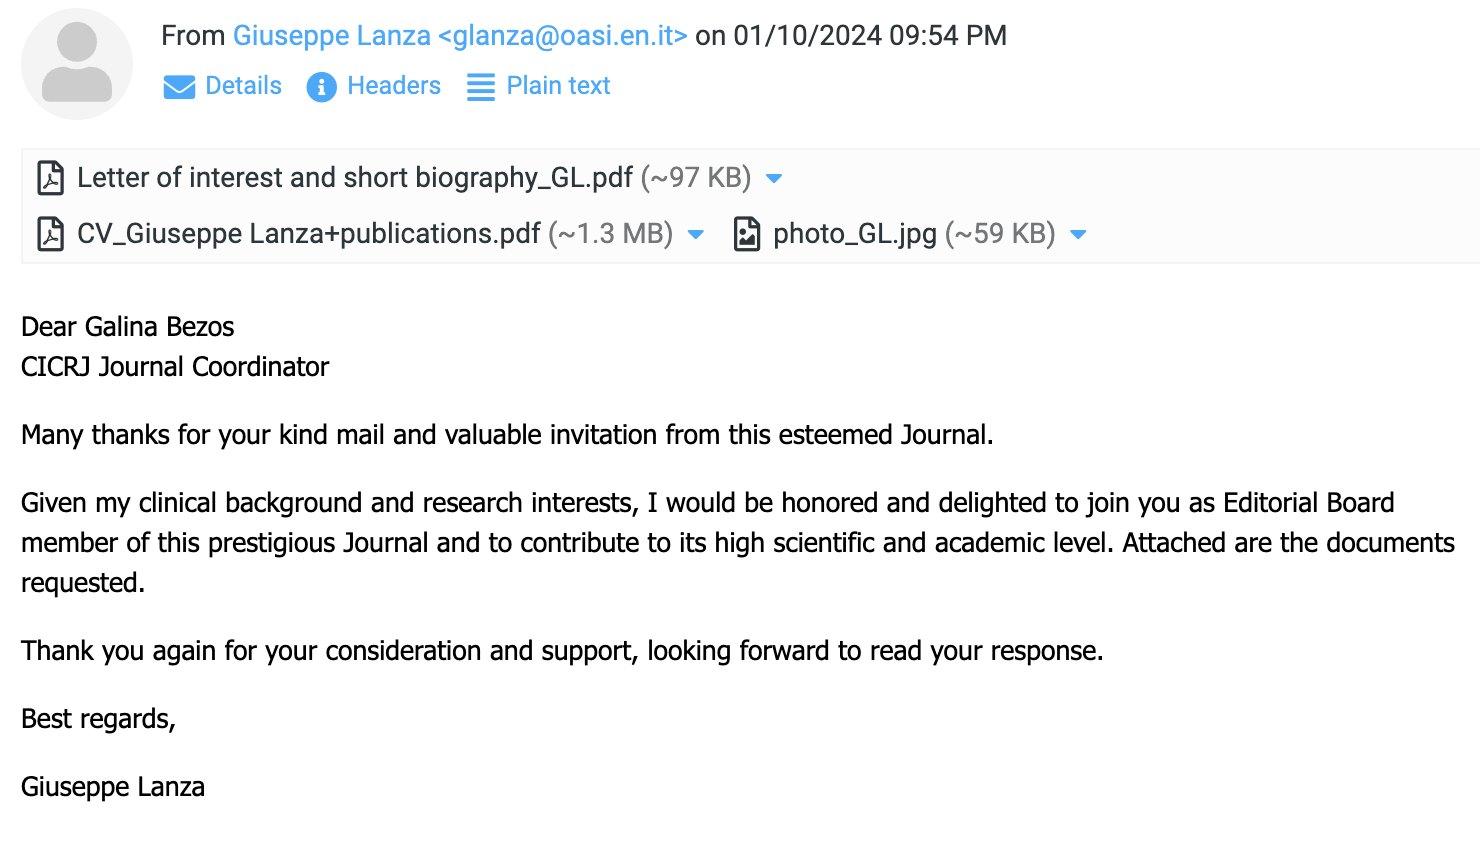The height and width of the screenshot is (860, 1480).
Task: Click the Headers info icon
Action: 321,87
